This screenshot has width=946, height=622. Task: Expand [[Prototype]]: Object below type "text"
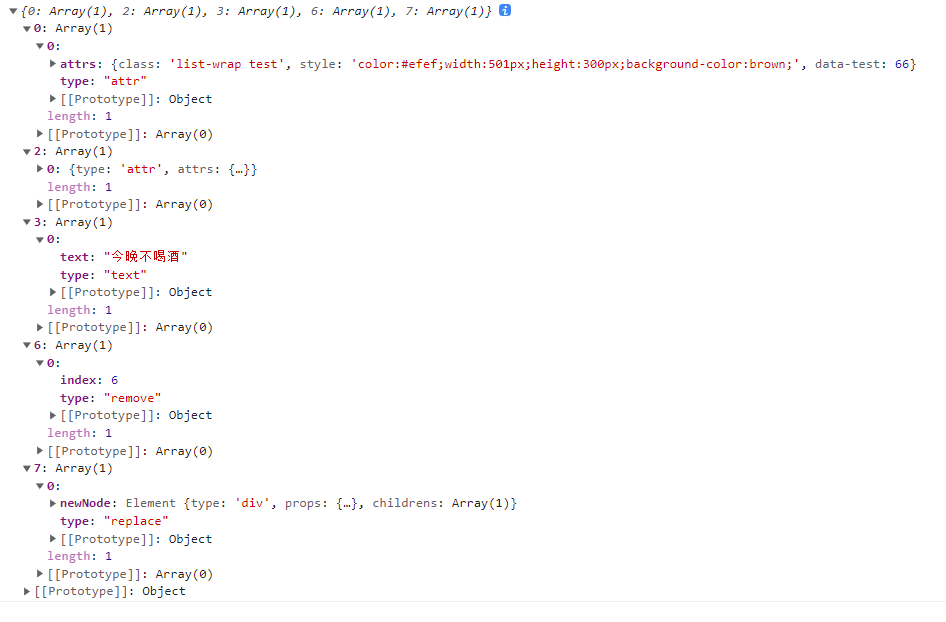(x=53, y=292)
